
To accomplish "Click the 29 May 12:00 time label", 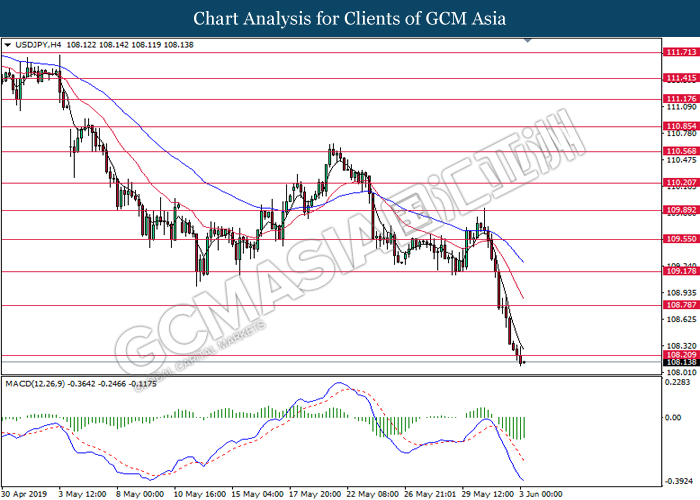I will click(x=488, y=494).
